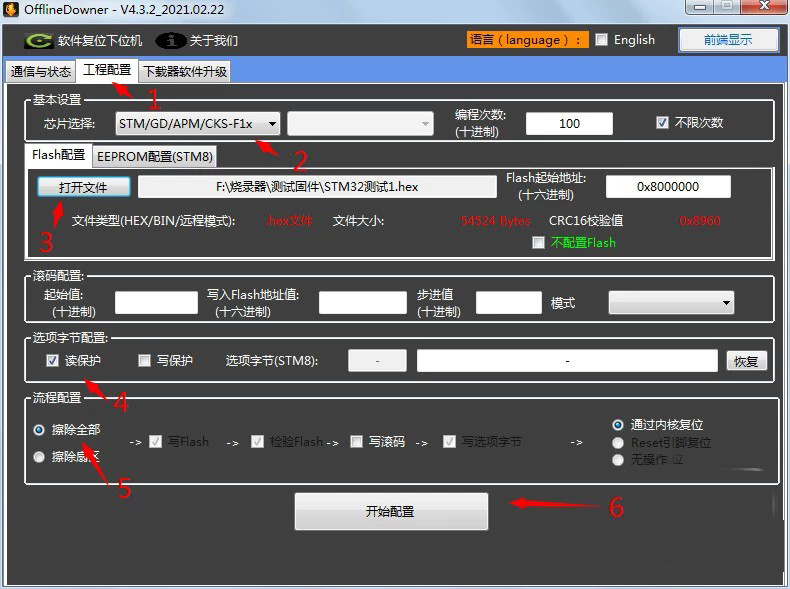Check the 不配置Flash option
Image resolution: width=790 pixels, height=589 pixels.
pos(539,243)
